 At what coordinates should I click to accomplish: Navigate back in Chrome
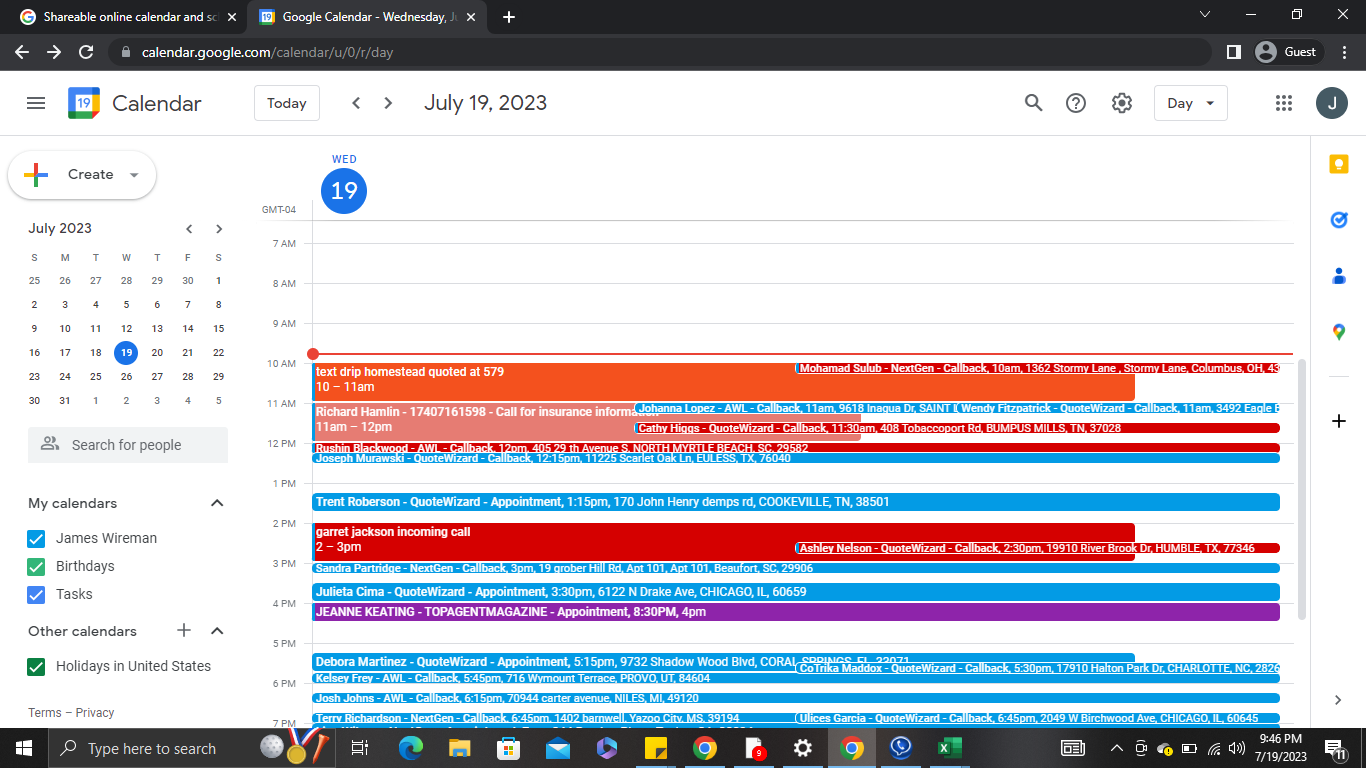click(x=22, y=52)
